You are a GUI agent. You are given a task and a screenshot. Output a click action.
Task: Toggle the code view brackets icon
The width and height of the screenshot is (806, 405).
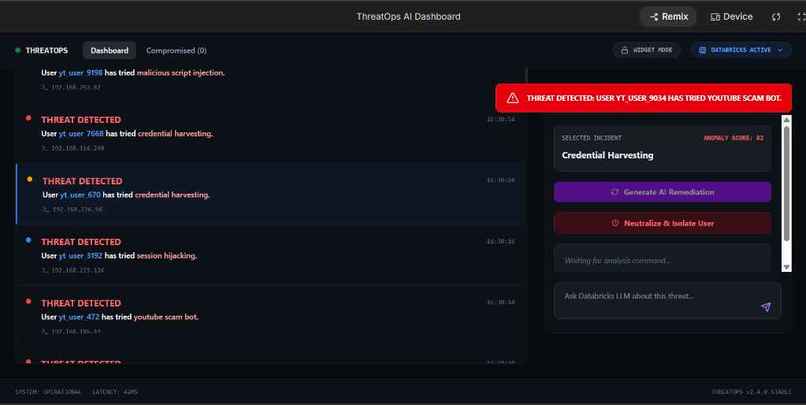(x=776, y=17)
